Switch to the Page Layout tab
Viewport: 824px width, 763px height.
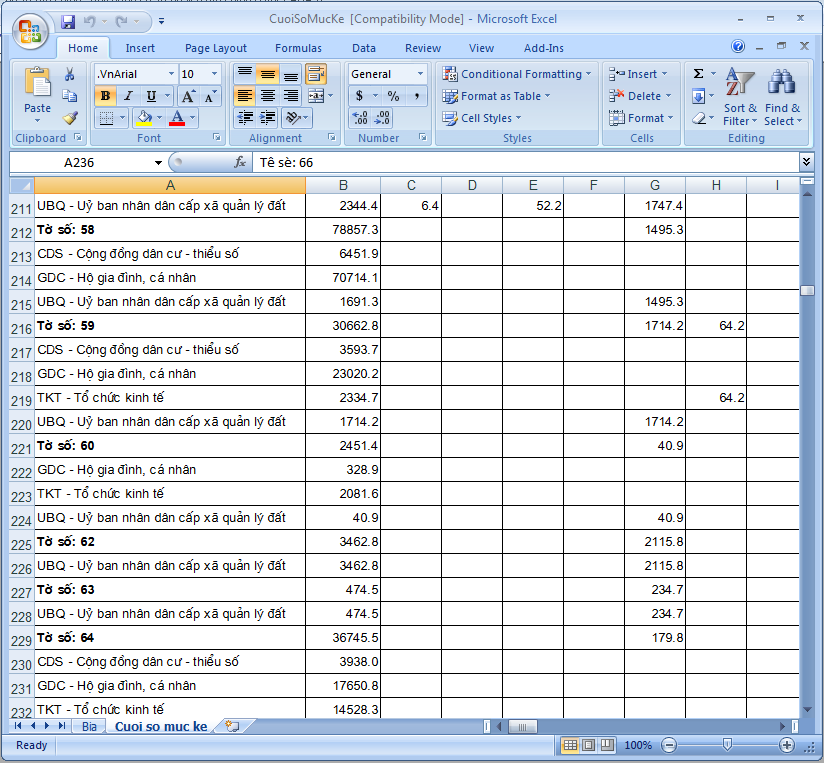click(x=215, y=48)
